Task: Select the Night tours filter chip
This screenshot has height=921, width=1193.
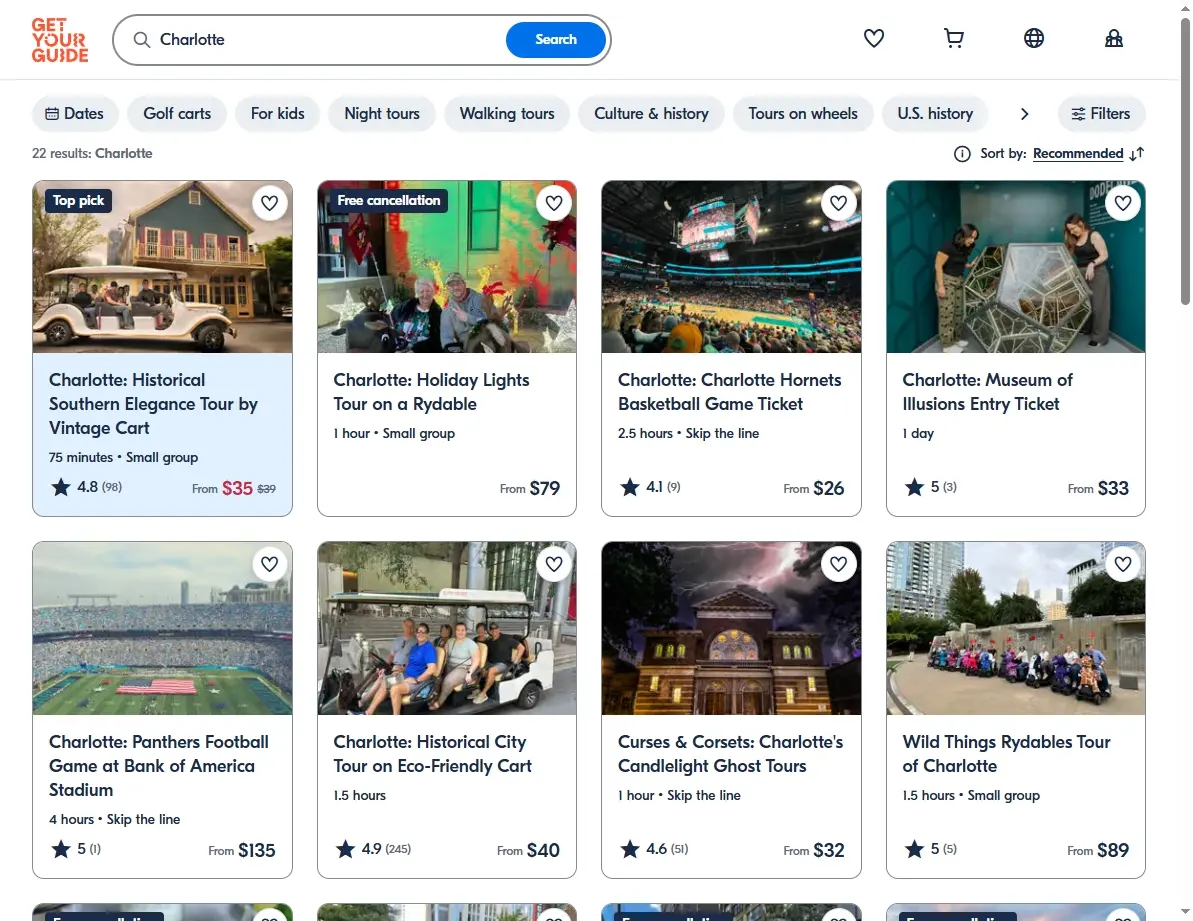Action: [x=382, y=114]
